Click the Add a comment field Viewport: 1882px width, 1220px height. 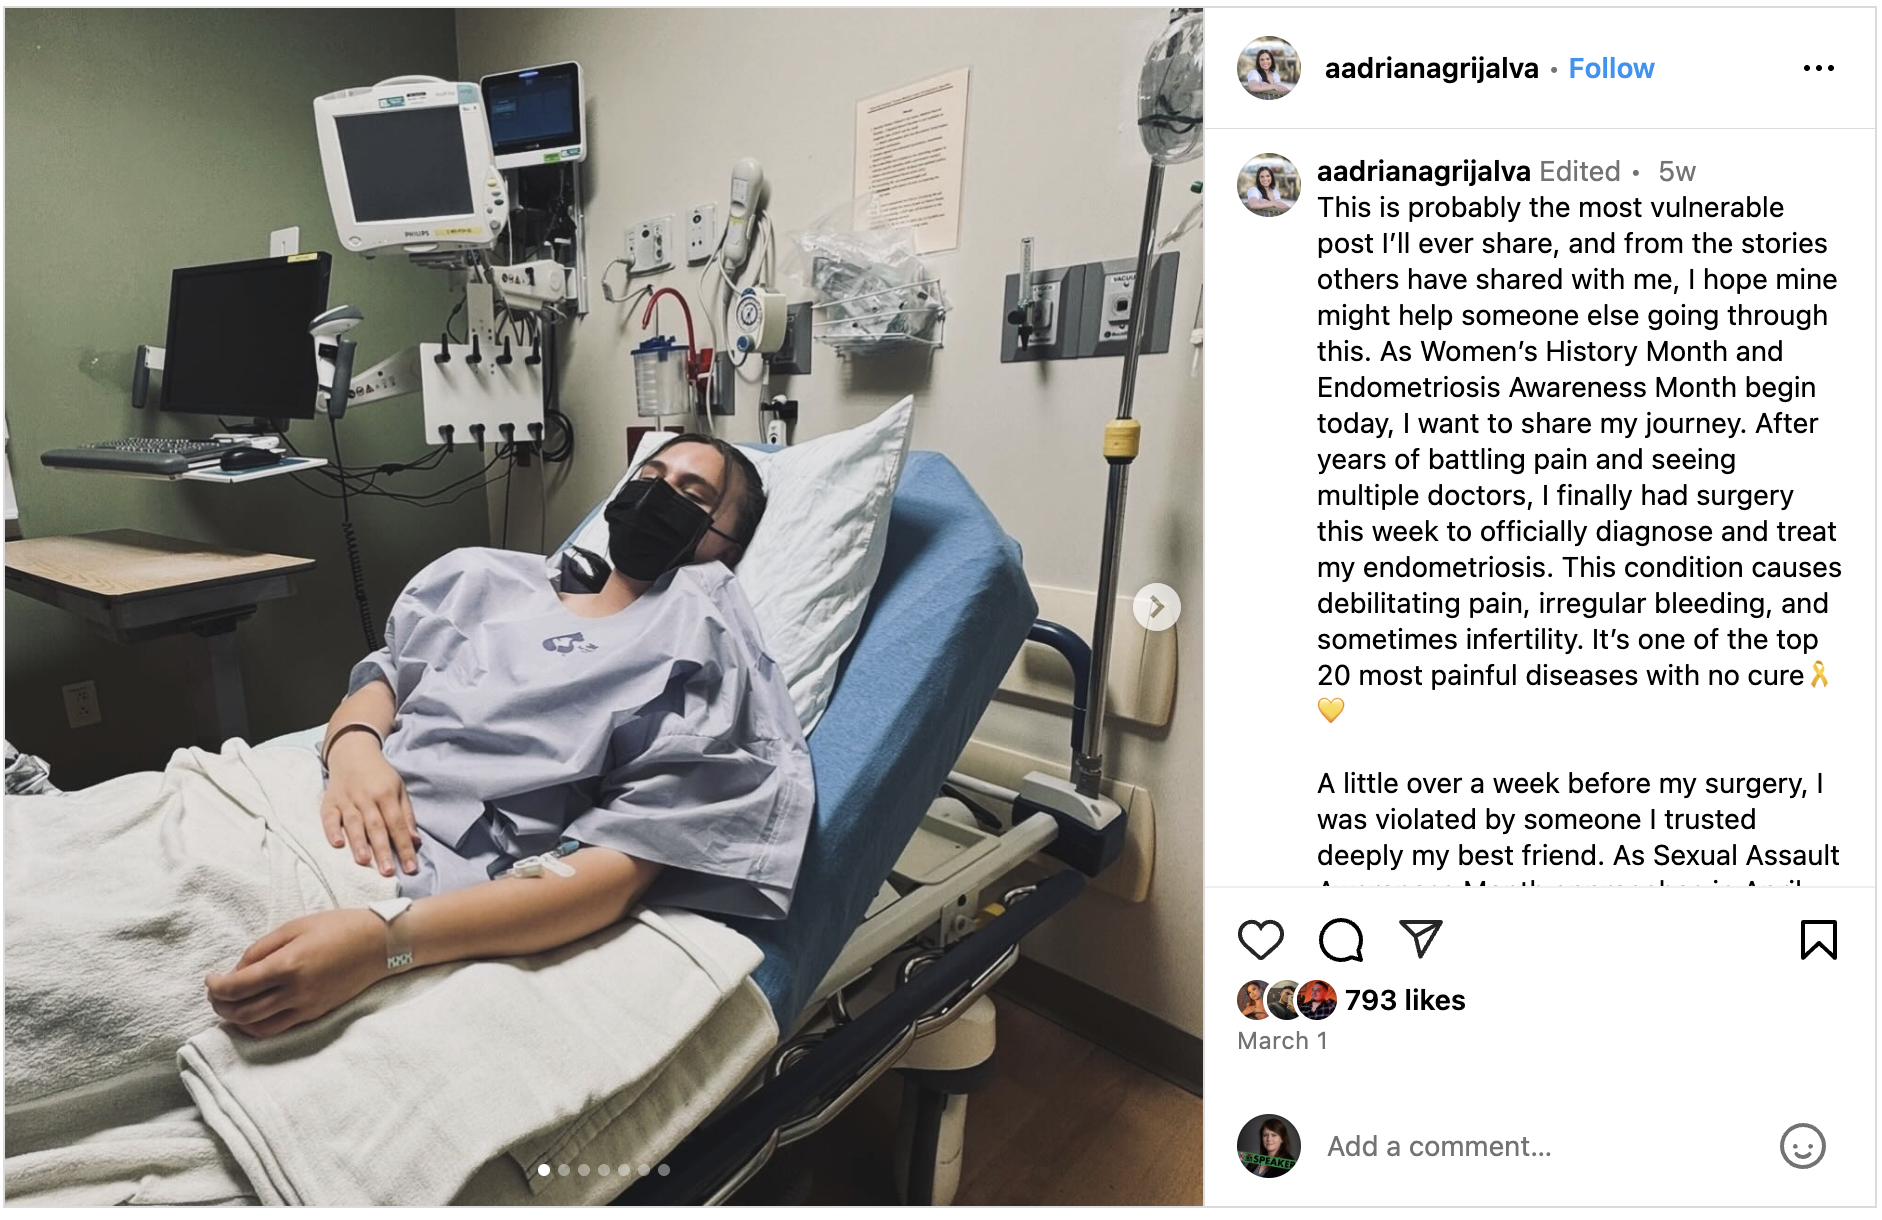(x=1540, y=1146)
